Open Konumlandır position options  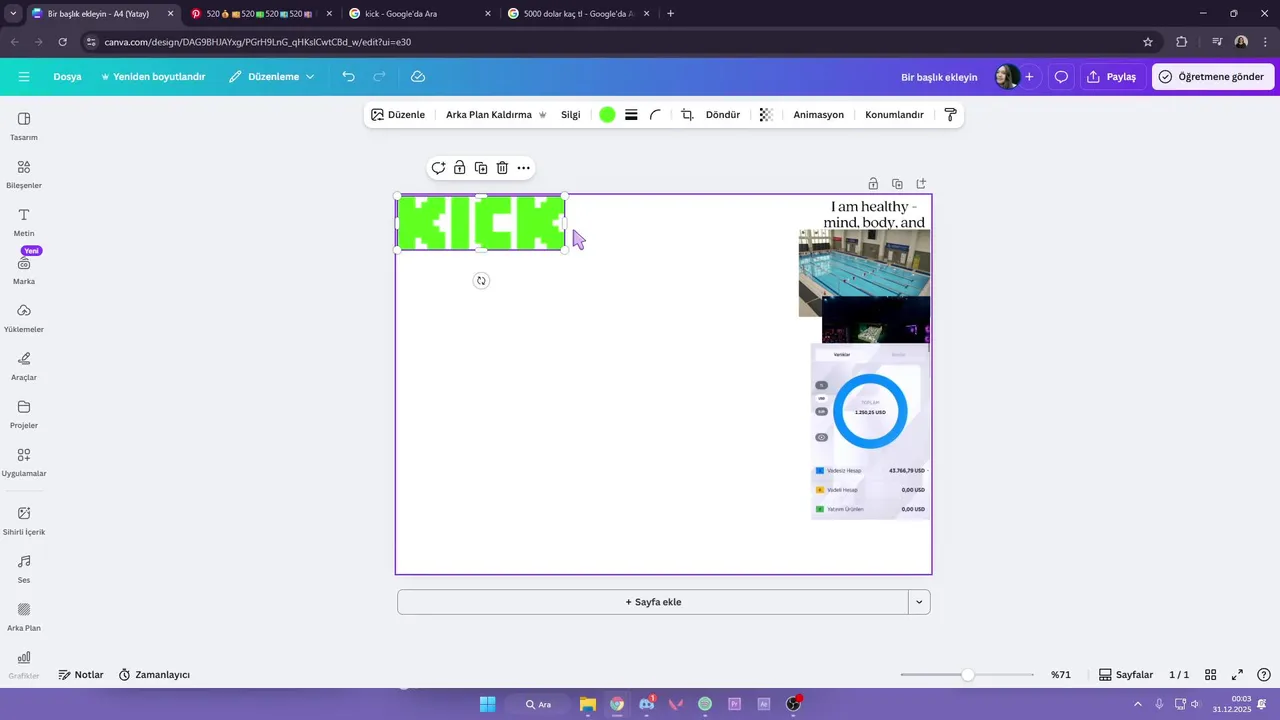(x=894, y=115)
